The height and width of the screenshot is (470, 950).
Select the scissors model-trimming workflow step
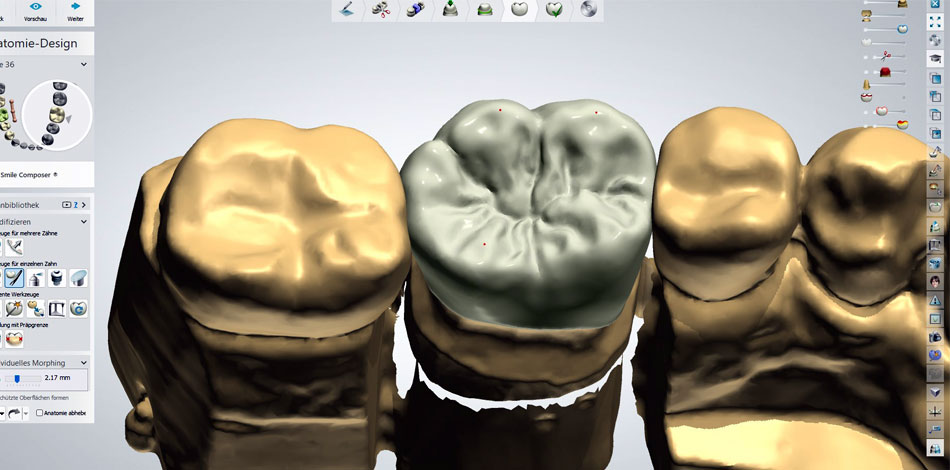pos(381,9)
